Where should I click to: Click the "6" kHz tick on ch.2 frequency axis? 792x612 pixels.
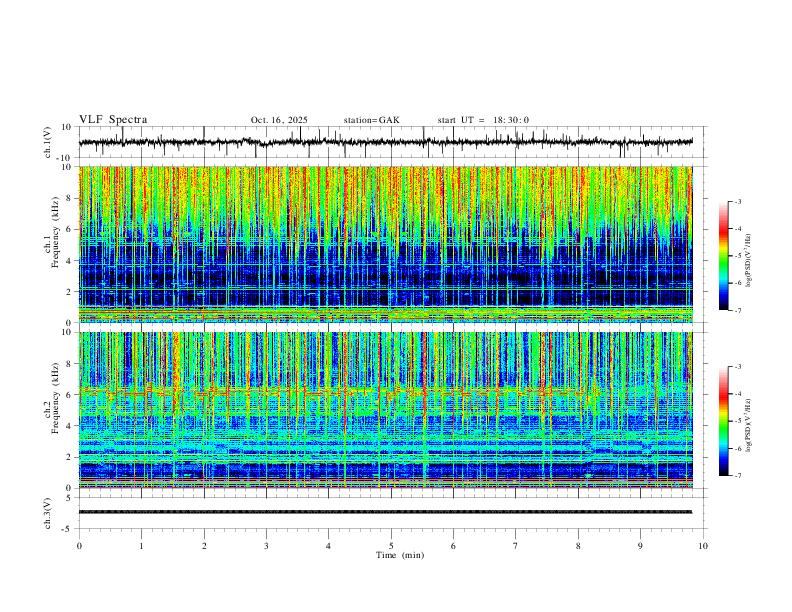pyautogui.click(x=69, y=394)
